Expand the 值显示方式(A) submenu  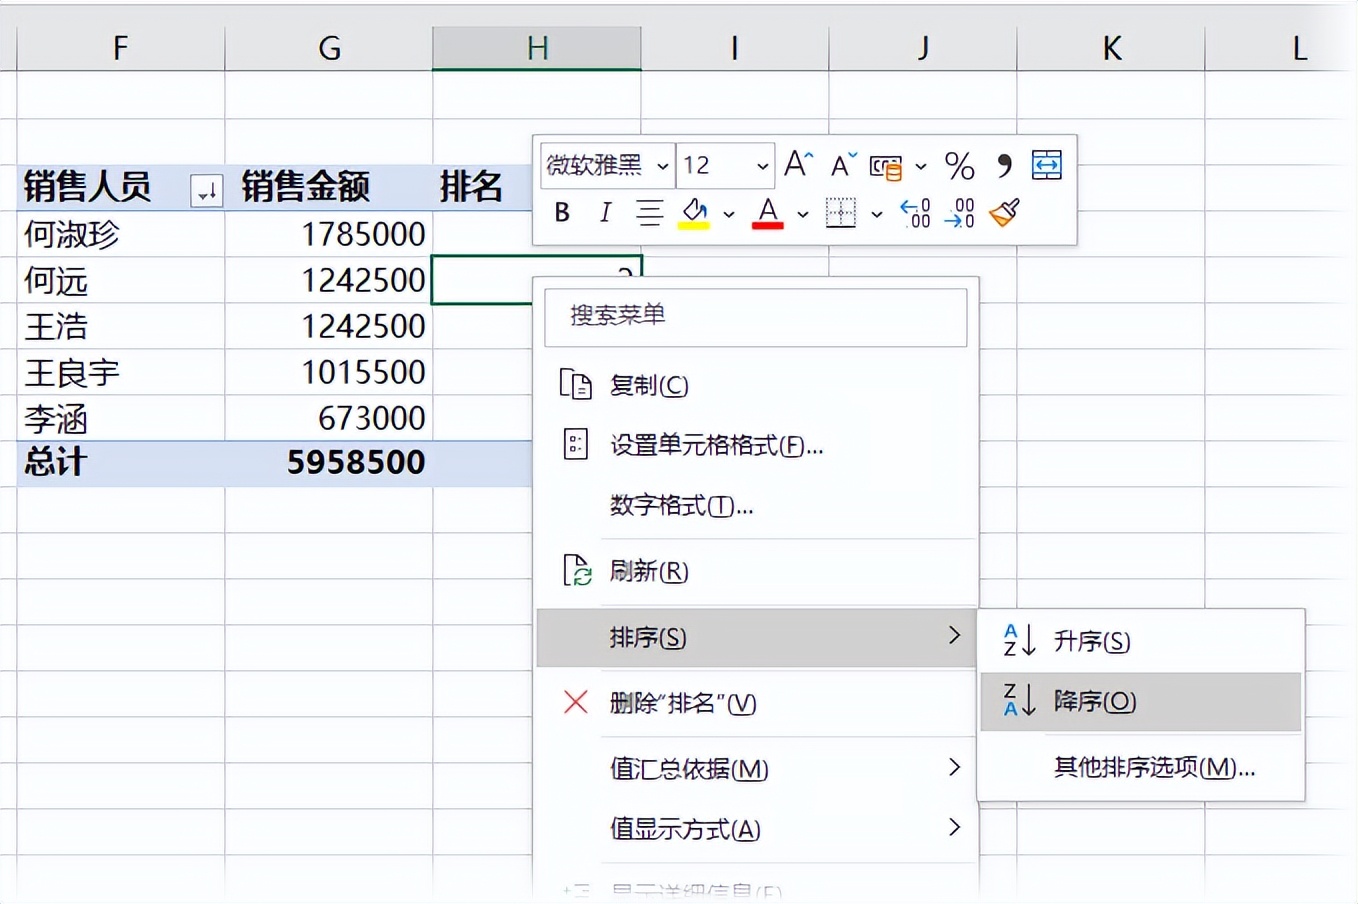coord(756,828)
